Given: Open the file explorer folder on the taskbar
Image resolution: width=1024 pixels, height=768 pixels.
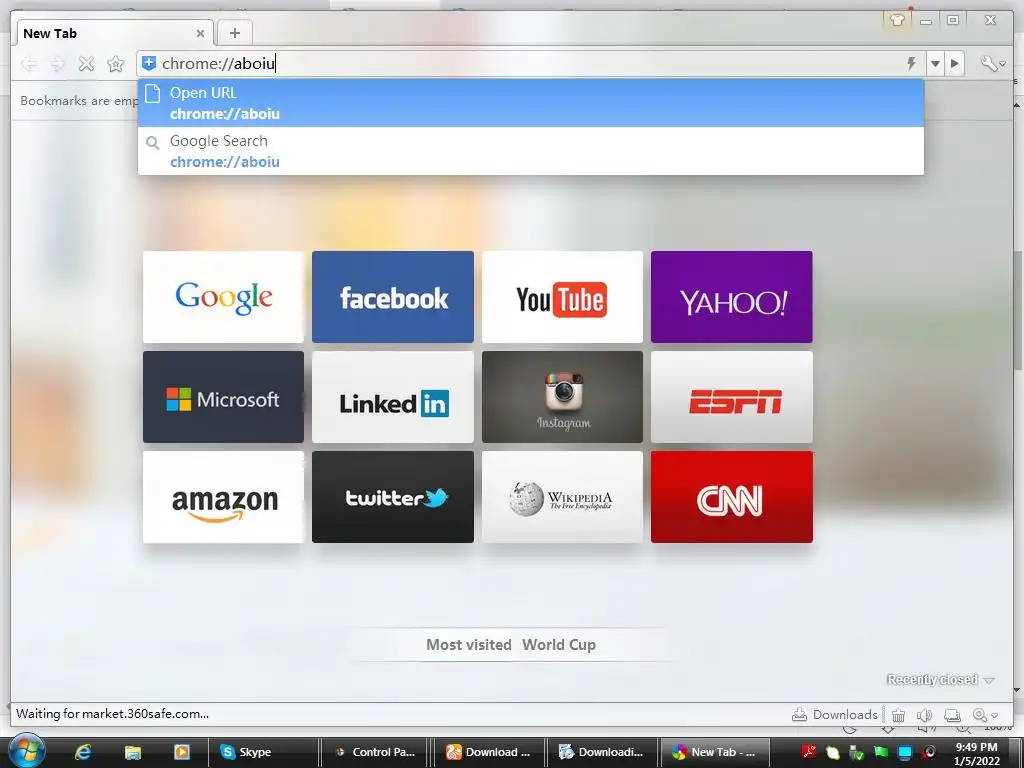Looking at the screenshot, I should coord(133,752).
